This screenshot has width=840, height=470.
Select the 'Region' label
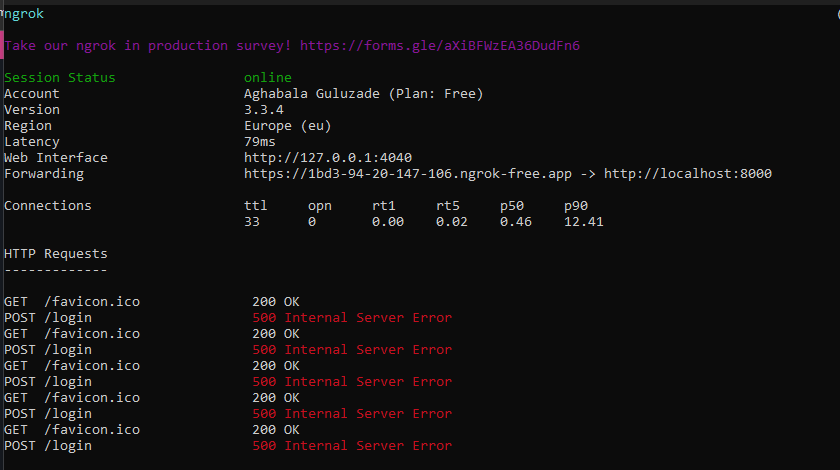pyautogui.click(x=28, y=126)
